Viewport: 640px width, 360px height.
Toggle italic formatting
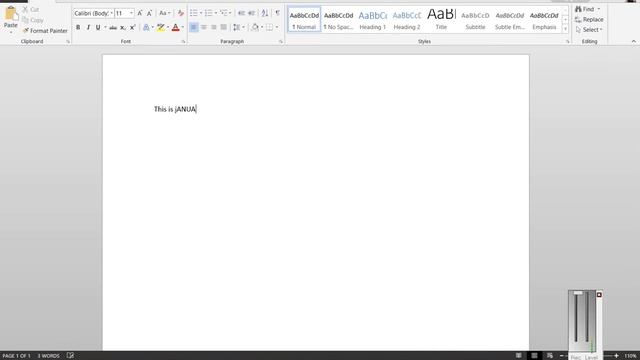(88, 27)
